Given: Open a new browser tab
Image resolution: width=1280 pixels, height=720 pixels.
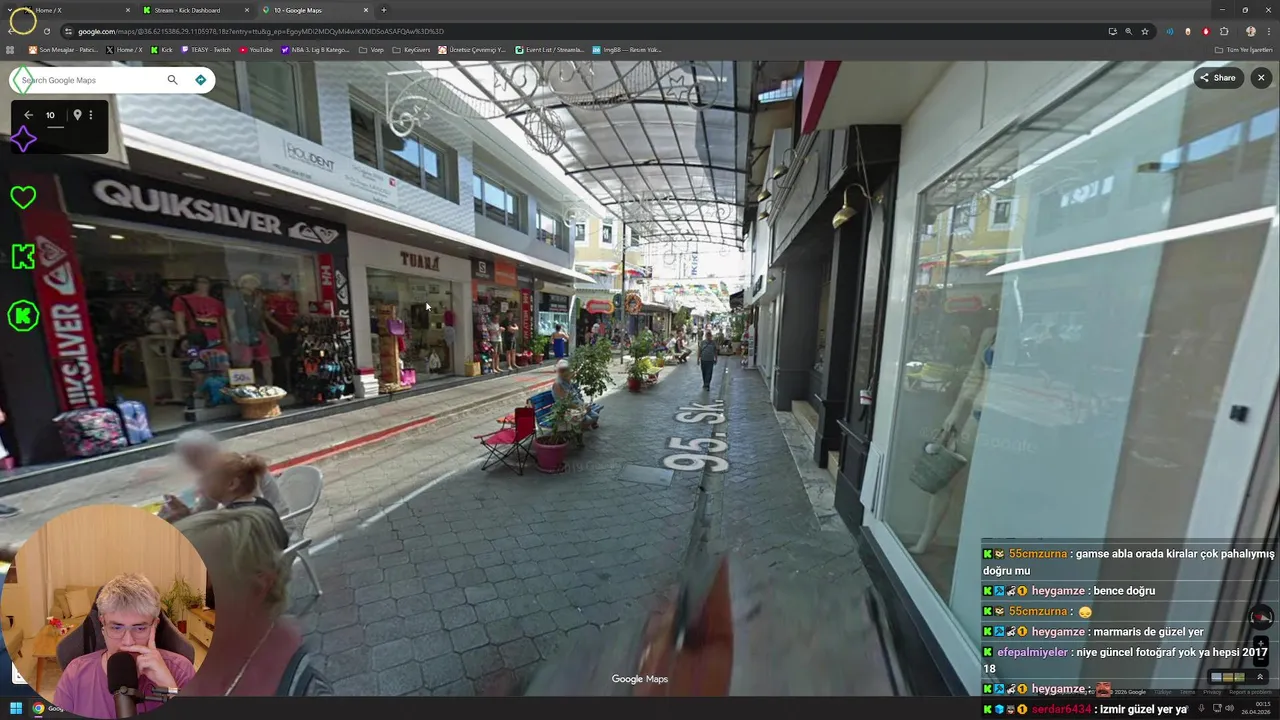Looking at the screenshot, I should pyautogui.click(x=384, y=10).
